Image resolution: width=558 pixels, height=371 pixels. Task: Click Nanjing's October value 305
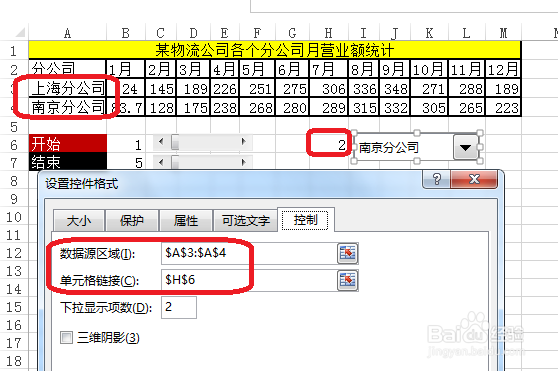click(429, 107)
